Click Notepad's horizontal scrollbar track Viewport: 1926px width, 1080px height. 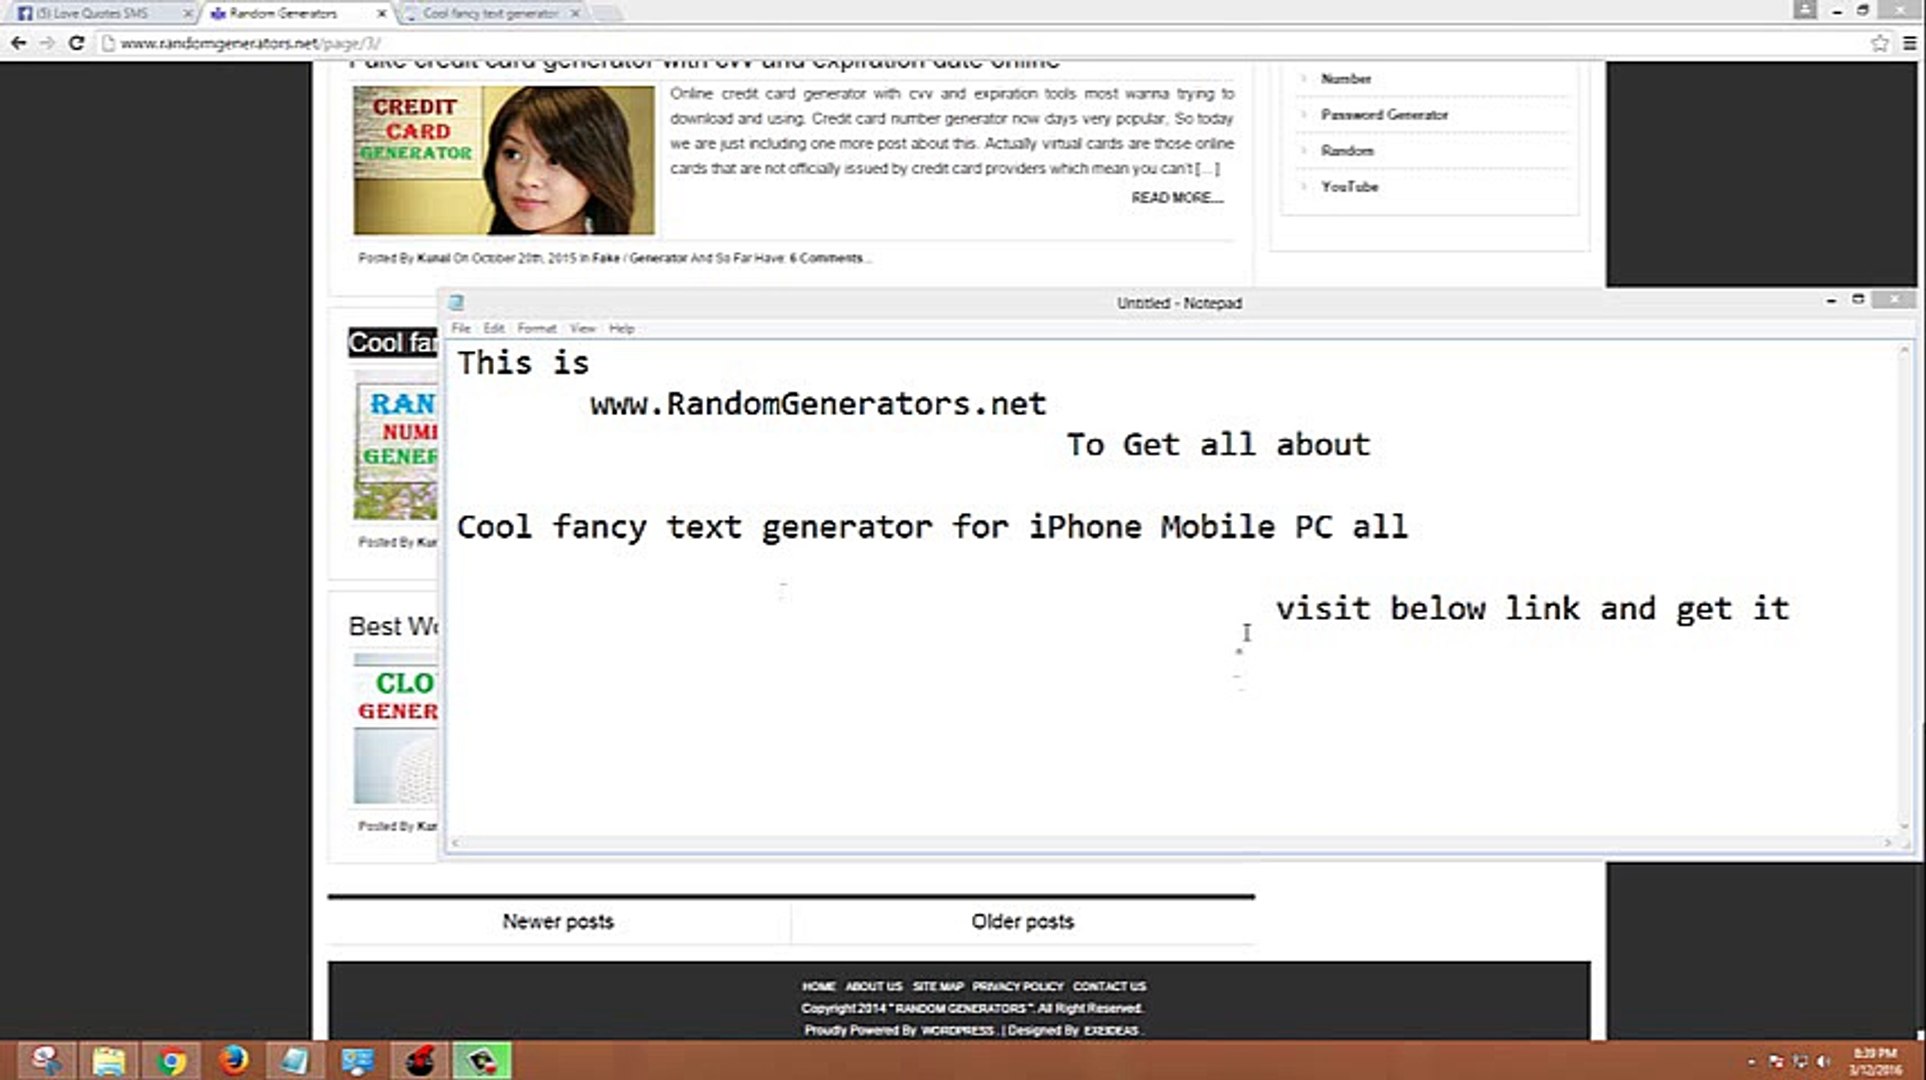[1170, 843]
